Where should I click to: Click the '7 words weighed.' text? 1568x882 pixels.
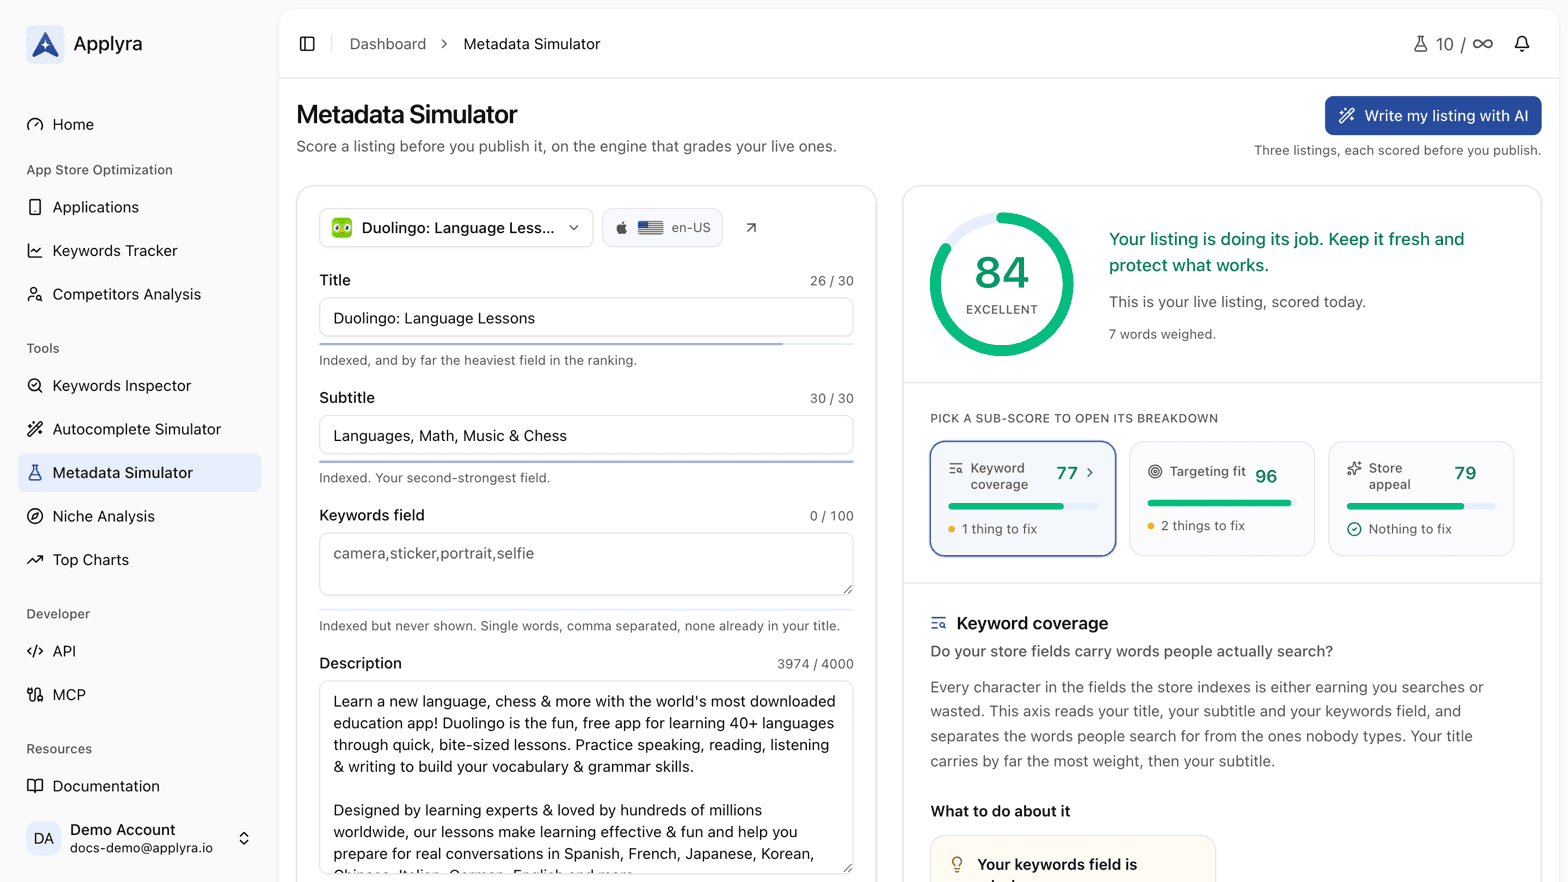[x=1162, y=334]
